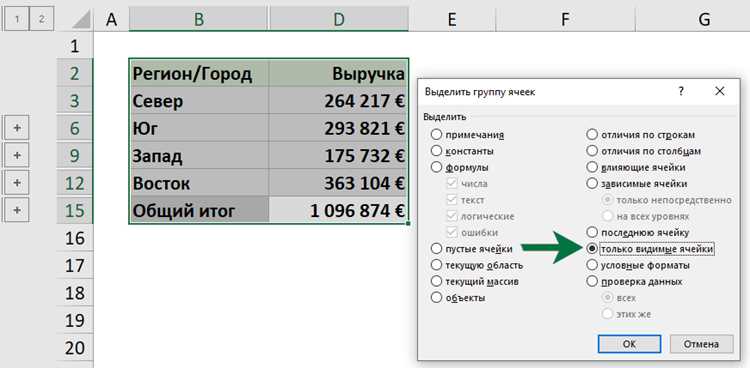Select row 20 header
Screen dimensions: 750x368
pos(75,347)
